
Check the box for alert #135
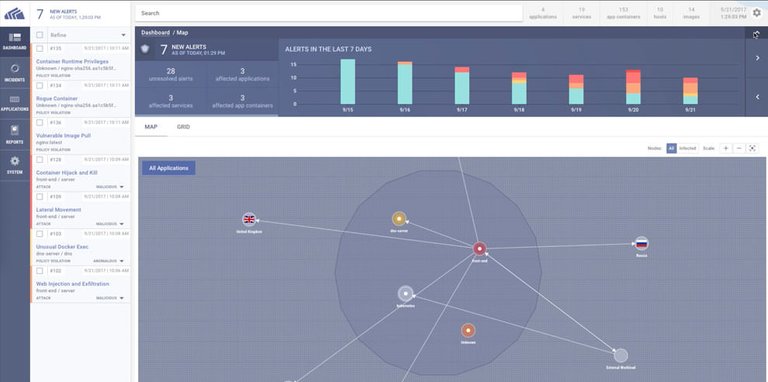pos(40,48)
